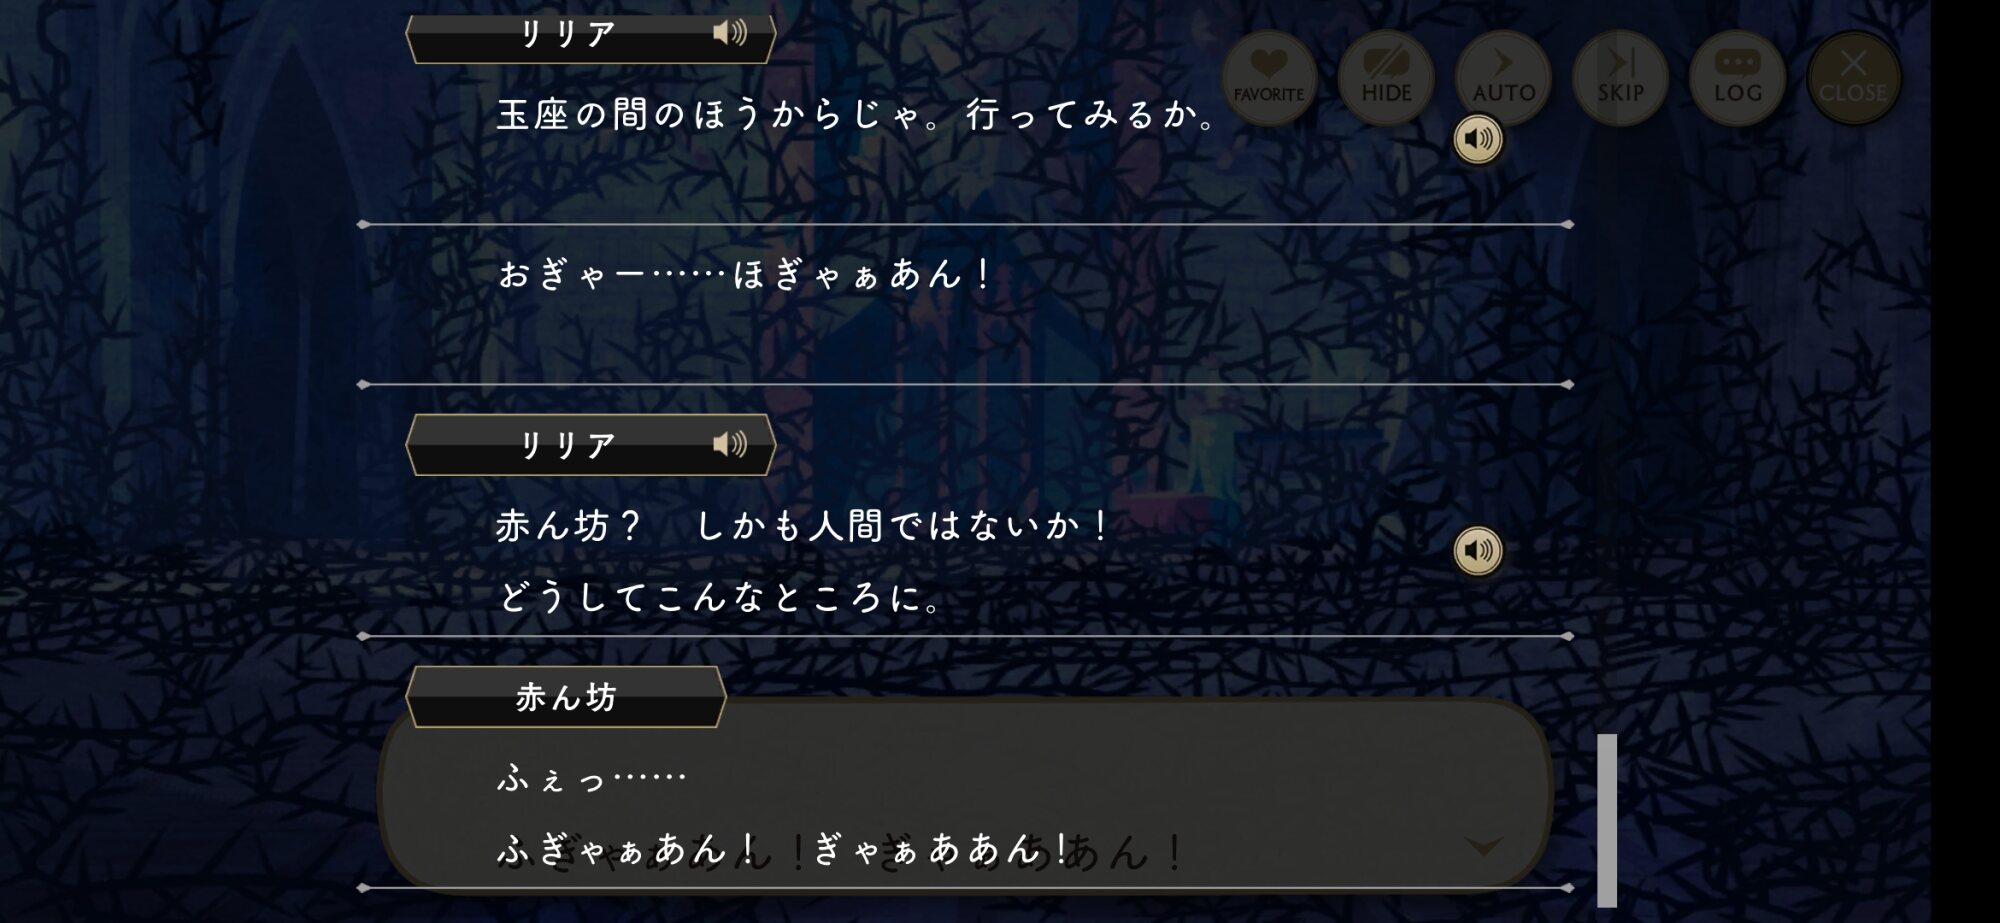Select the 赤ん坊 speaker name tag
Image resolution: width=2000 pixels, height=923 pixels.
click(x=566, y=697)
